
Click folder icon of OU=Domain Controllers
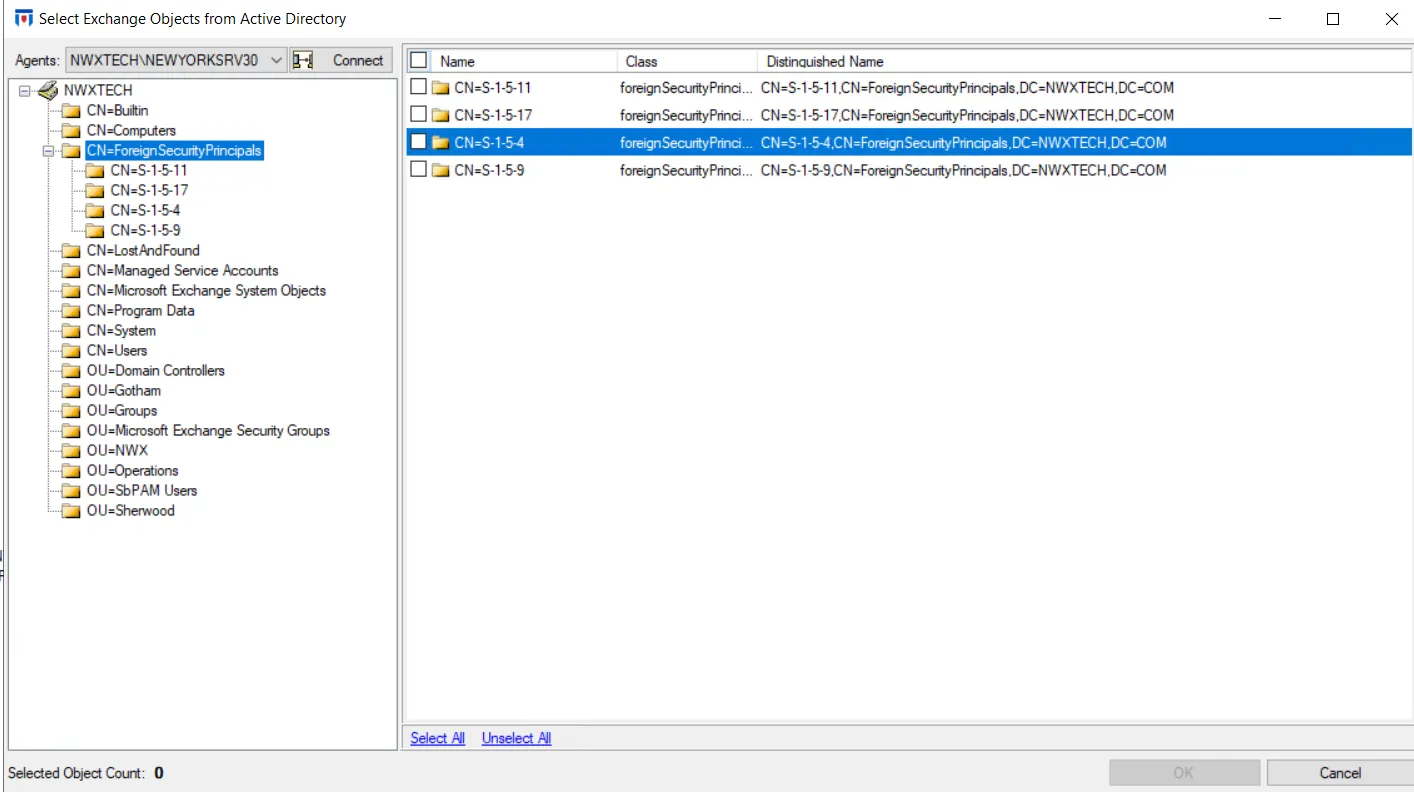(70, 371)
